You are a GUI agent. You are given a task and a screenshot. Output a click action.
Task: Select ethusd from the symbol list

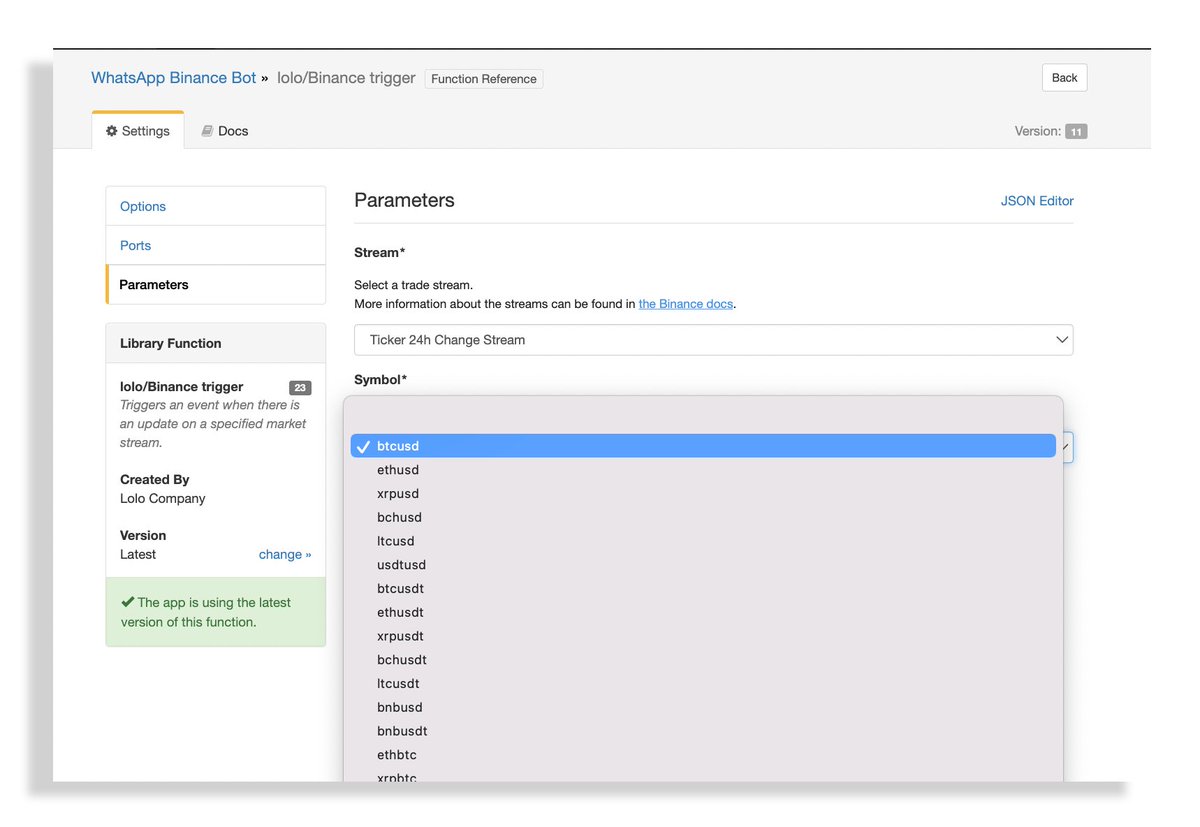coord(703,470)
